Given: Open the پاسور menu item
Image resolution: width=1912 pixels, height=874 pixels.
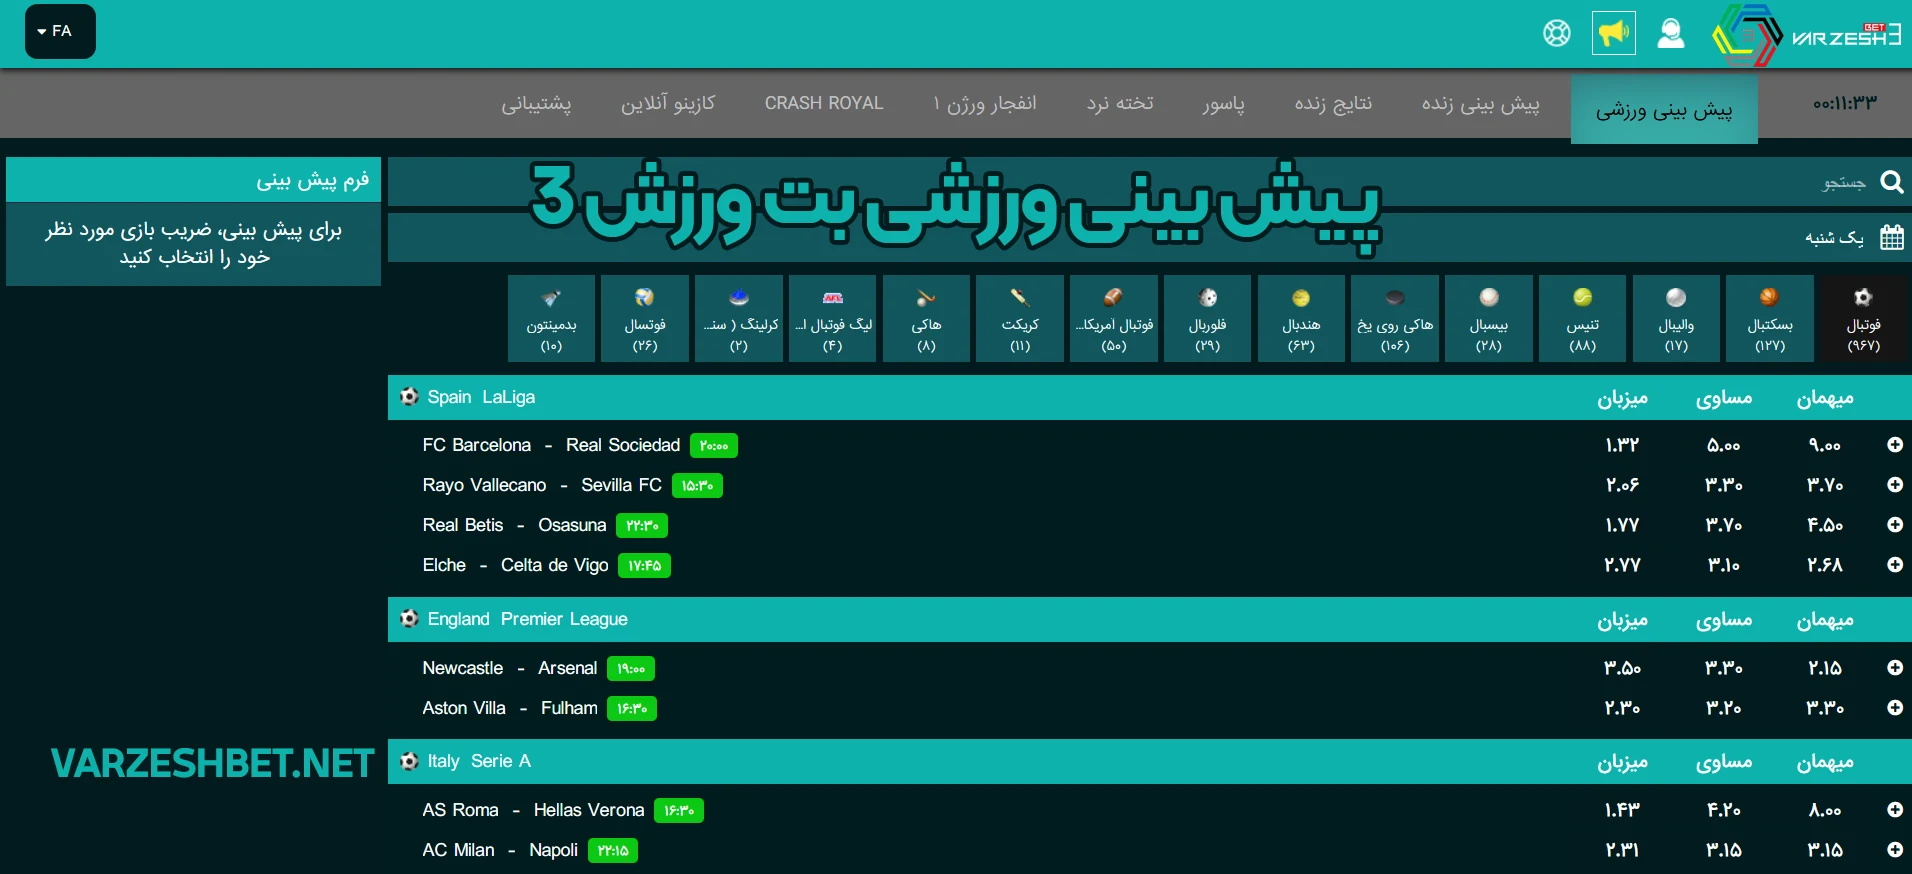Looking at the screenshot, I should (1224, 104).
